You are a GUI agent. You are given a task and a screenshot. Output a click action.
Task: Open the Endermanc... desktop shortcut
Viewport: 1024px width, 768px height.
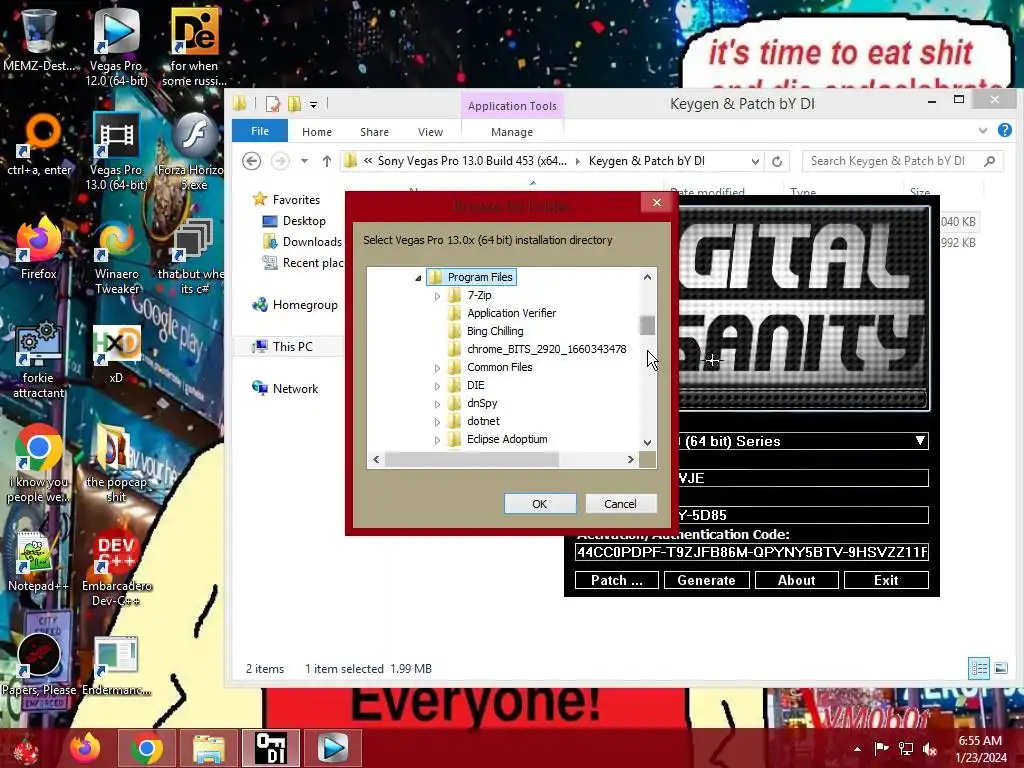click(116, 665)
